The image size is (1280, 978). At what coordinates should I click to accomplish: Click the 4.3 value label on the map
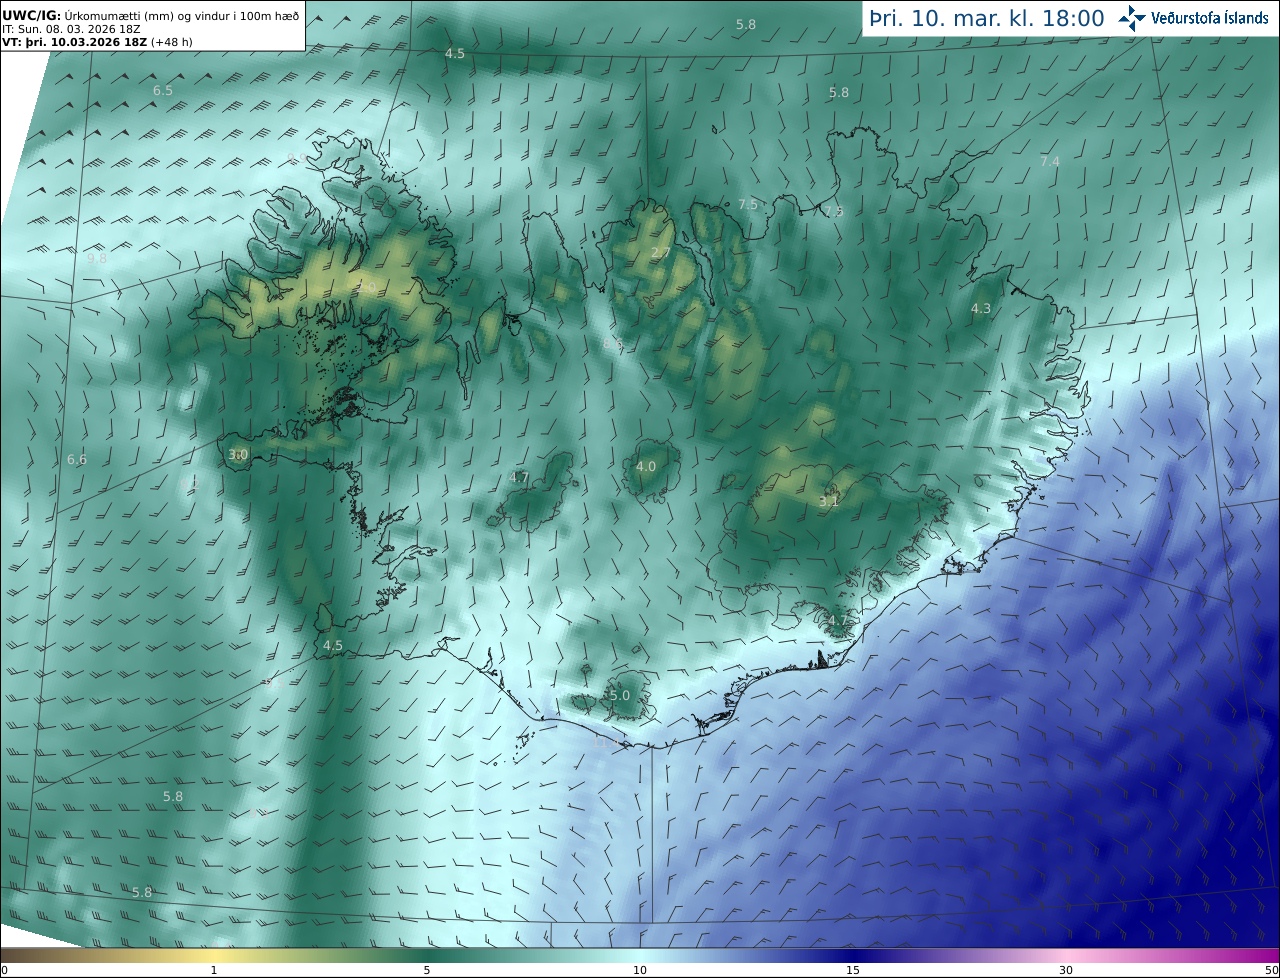[980, 308]
